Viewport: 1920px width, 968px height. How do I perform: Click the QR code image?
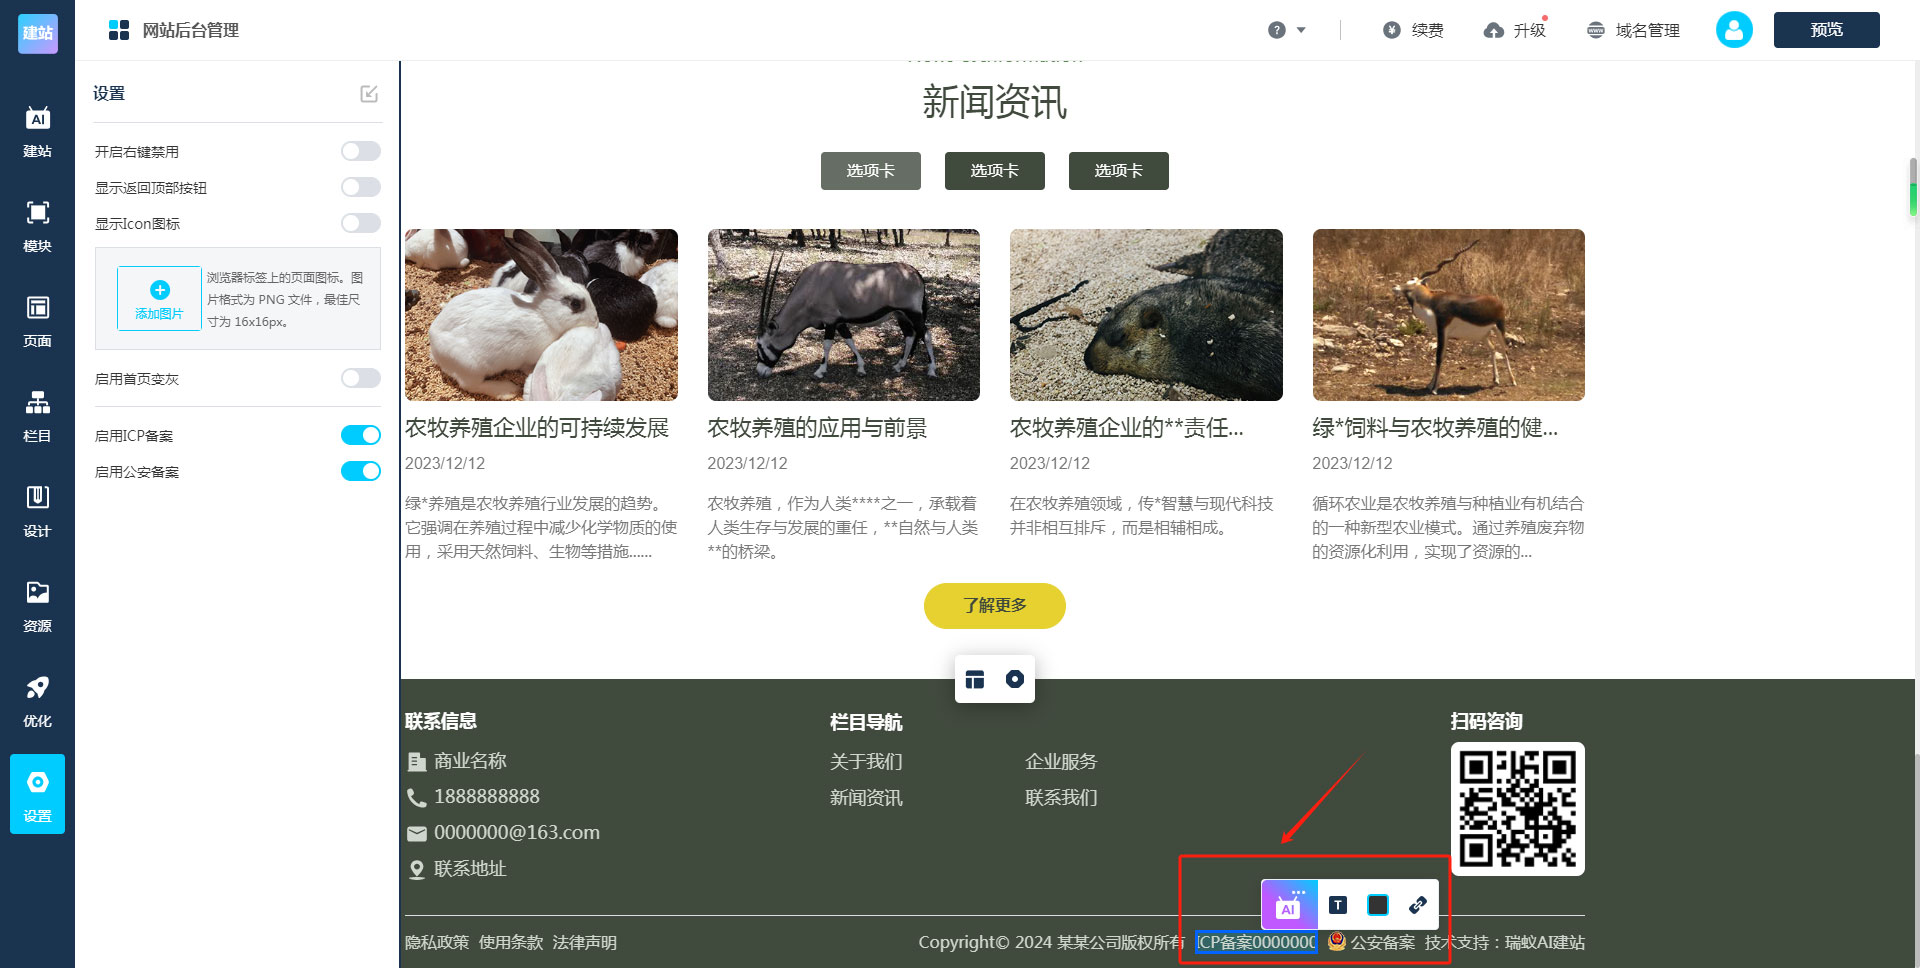coord(1518,809)
